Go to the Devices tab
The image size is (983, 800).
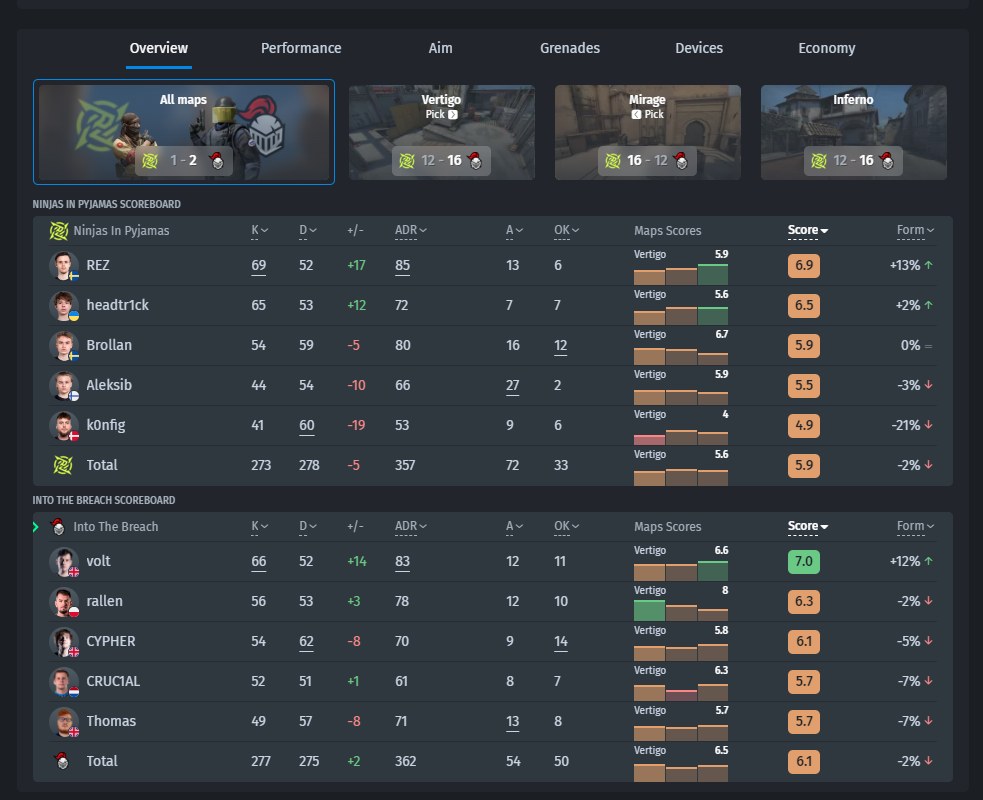coord(699,48)
